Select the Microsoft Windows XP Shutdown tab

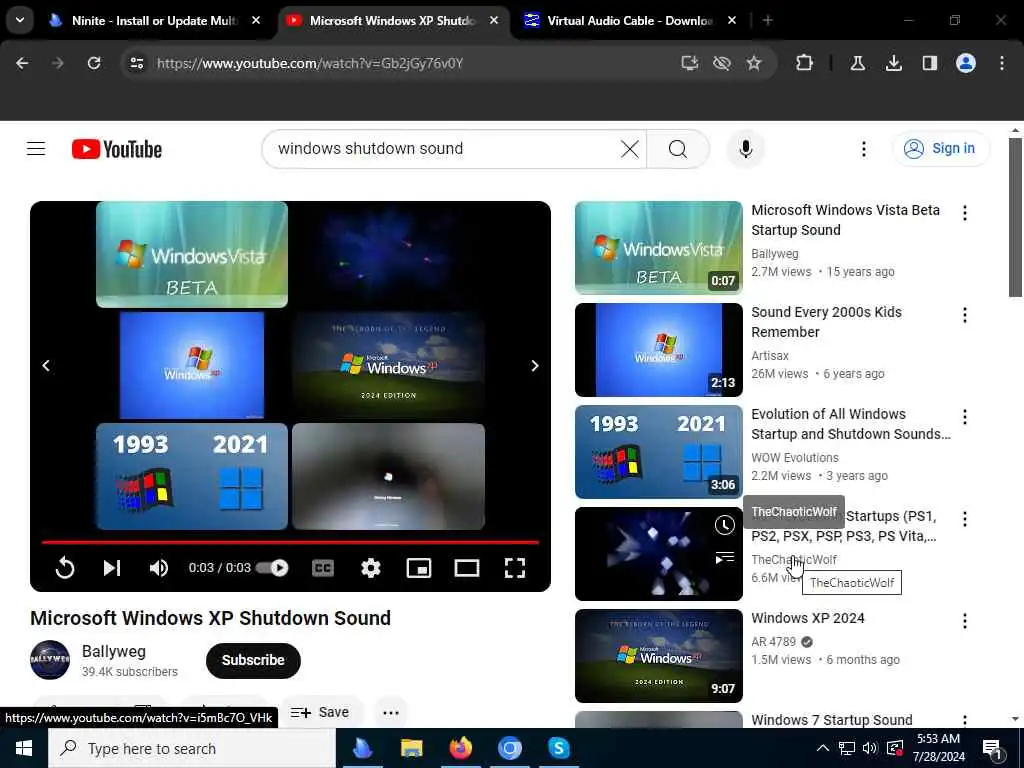pos(393,21)
